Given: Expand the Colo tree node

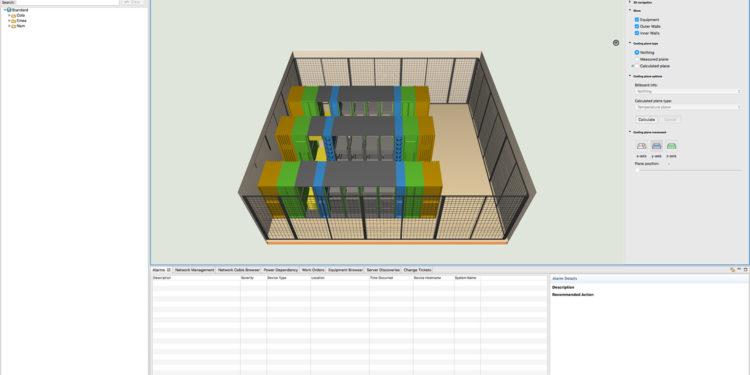Looking at the screenshot, I should click(9, 15).
